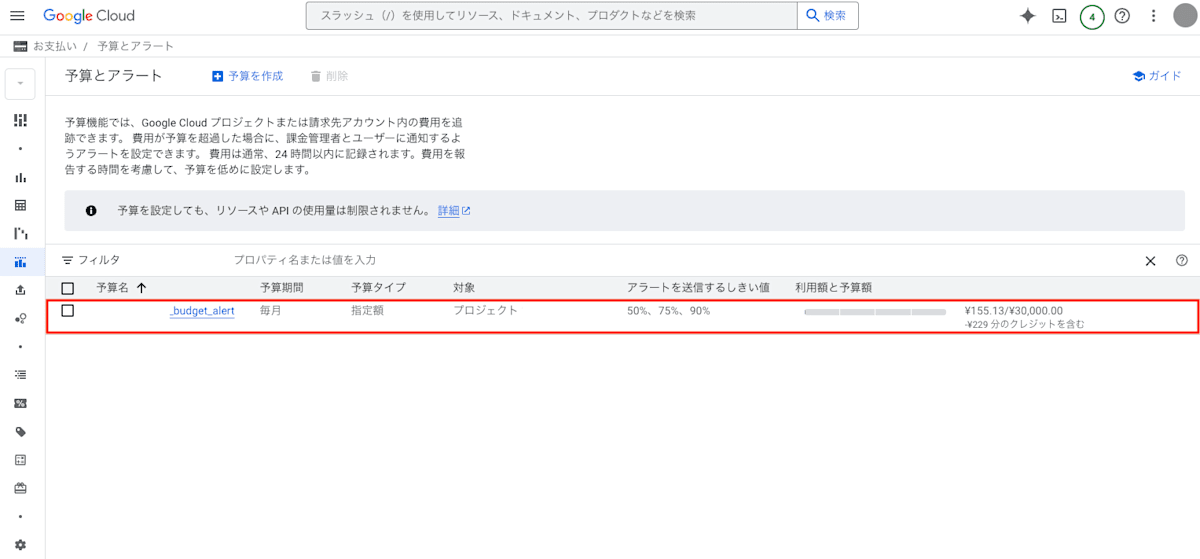This screenshot has width=1200, height=559.
Task: Click the -¥229 分のクレジットを含む note
Action: 1025,324
